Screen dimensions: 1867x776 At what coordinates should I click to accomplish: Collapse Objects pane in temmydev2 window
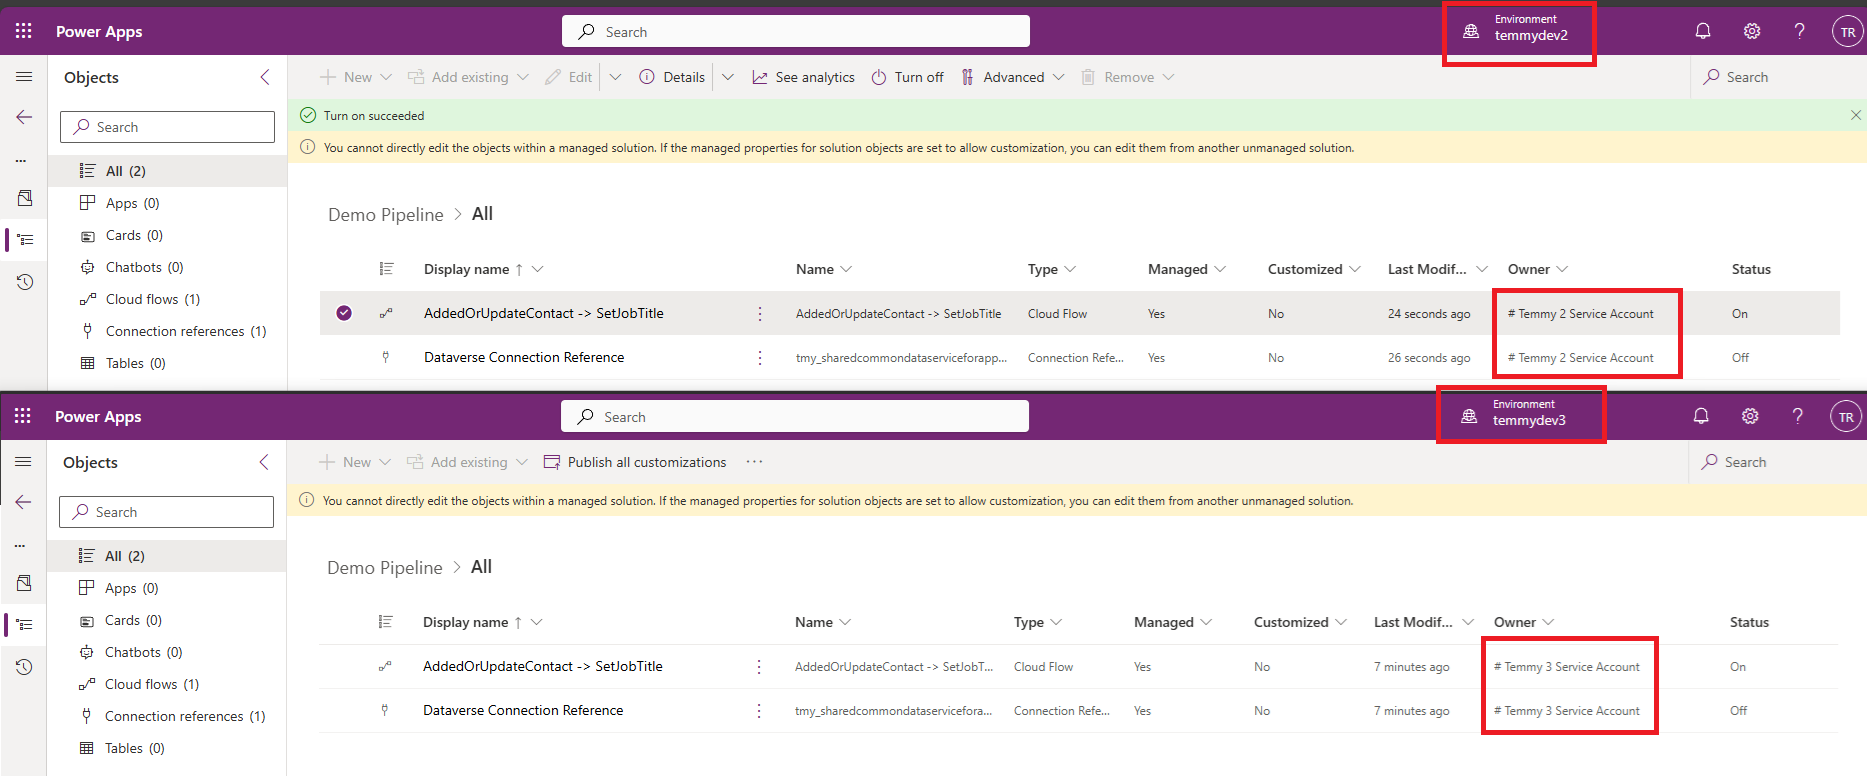tap(265, 77)
